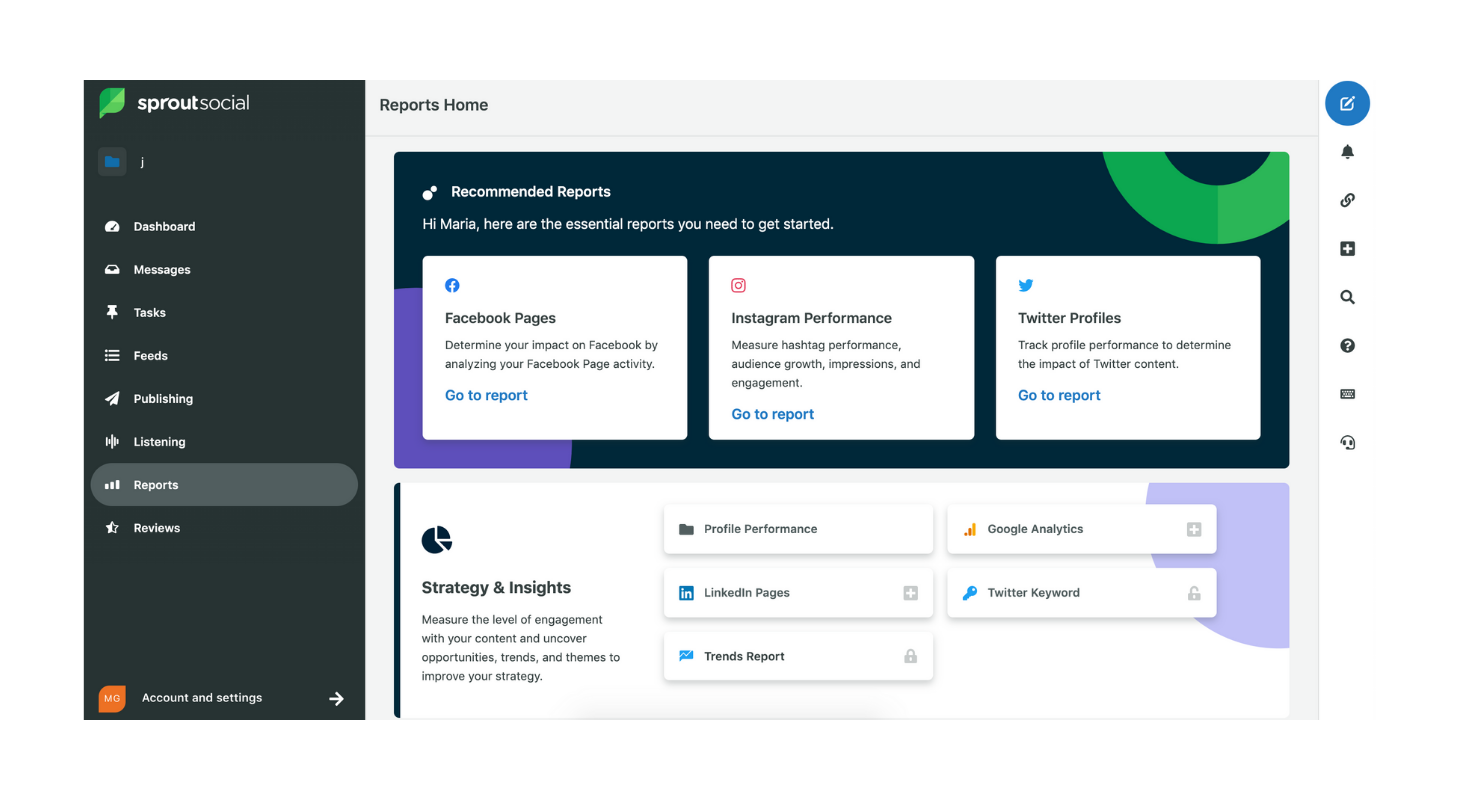This screenshot has height=800, width=1460.
Task: Open Google Analytics report
Action: [x=1082, y=529]
